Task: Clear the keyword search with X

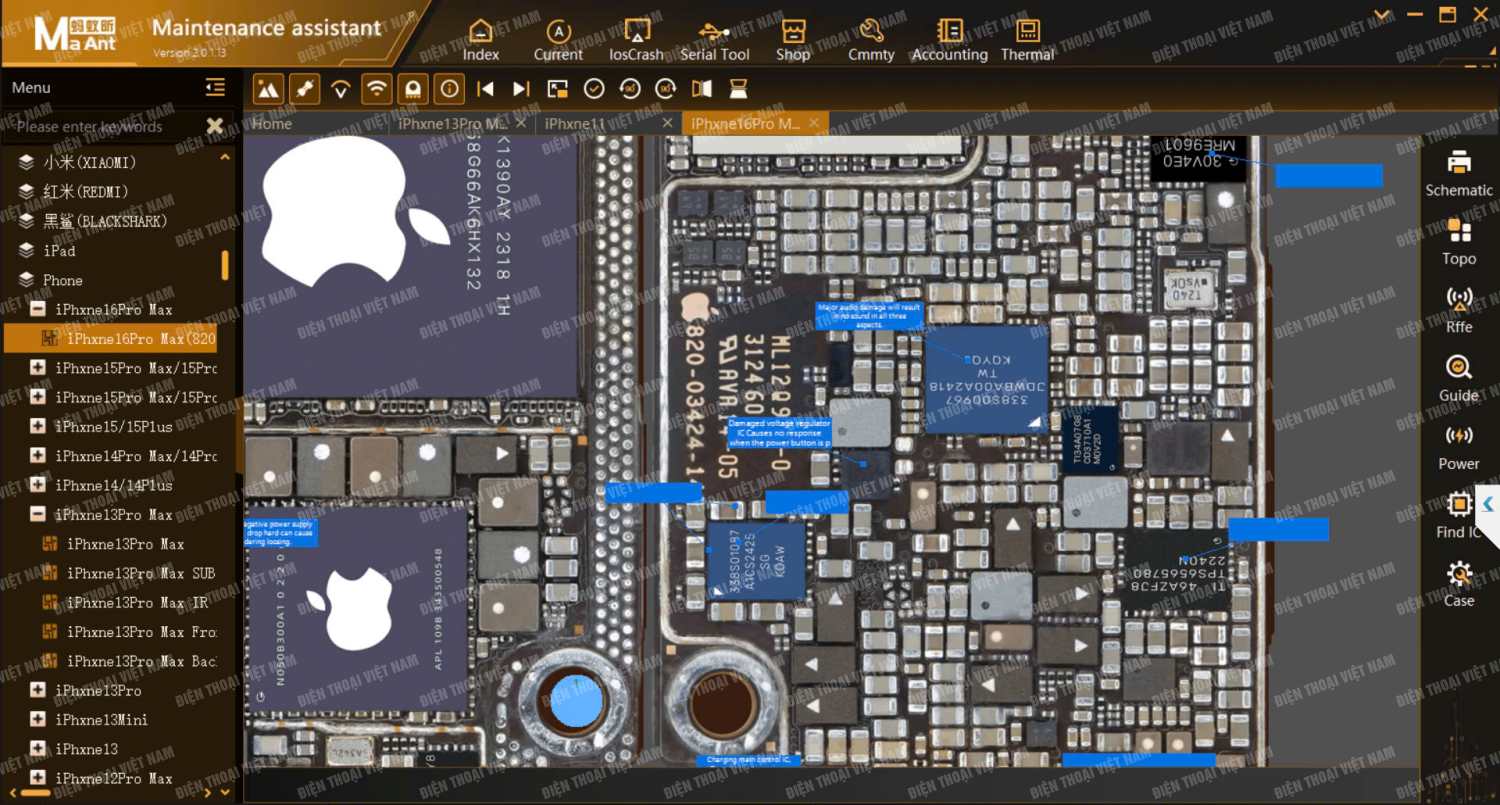Action: (x=214, y=126)
